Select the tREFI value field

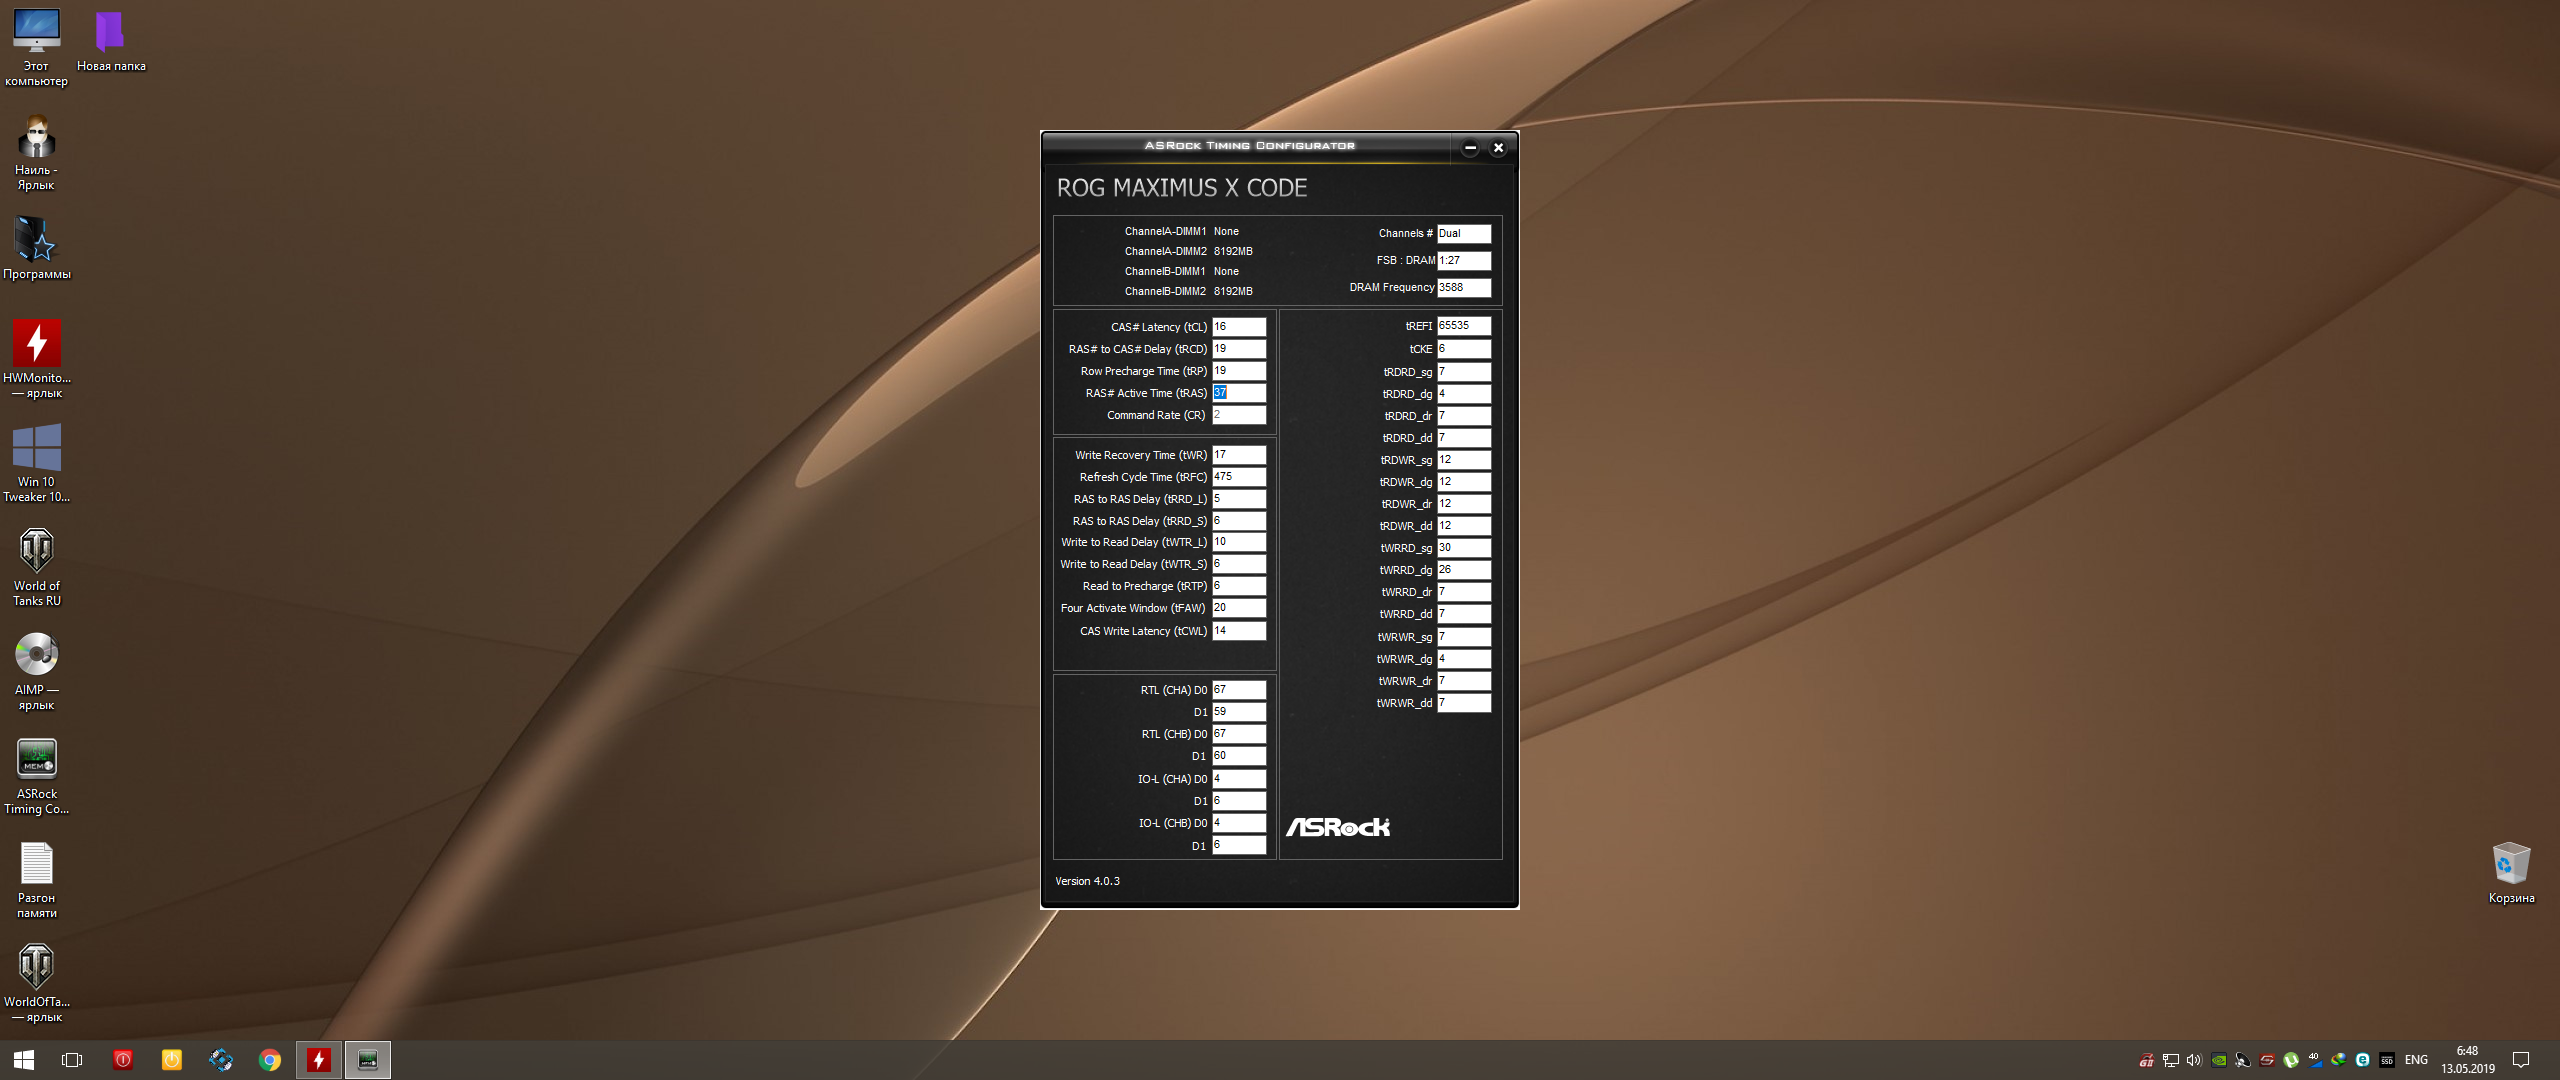click(1464, 326)
